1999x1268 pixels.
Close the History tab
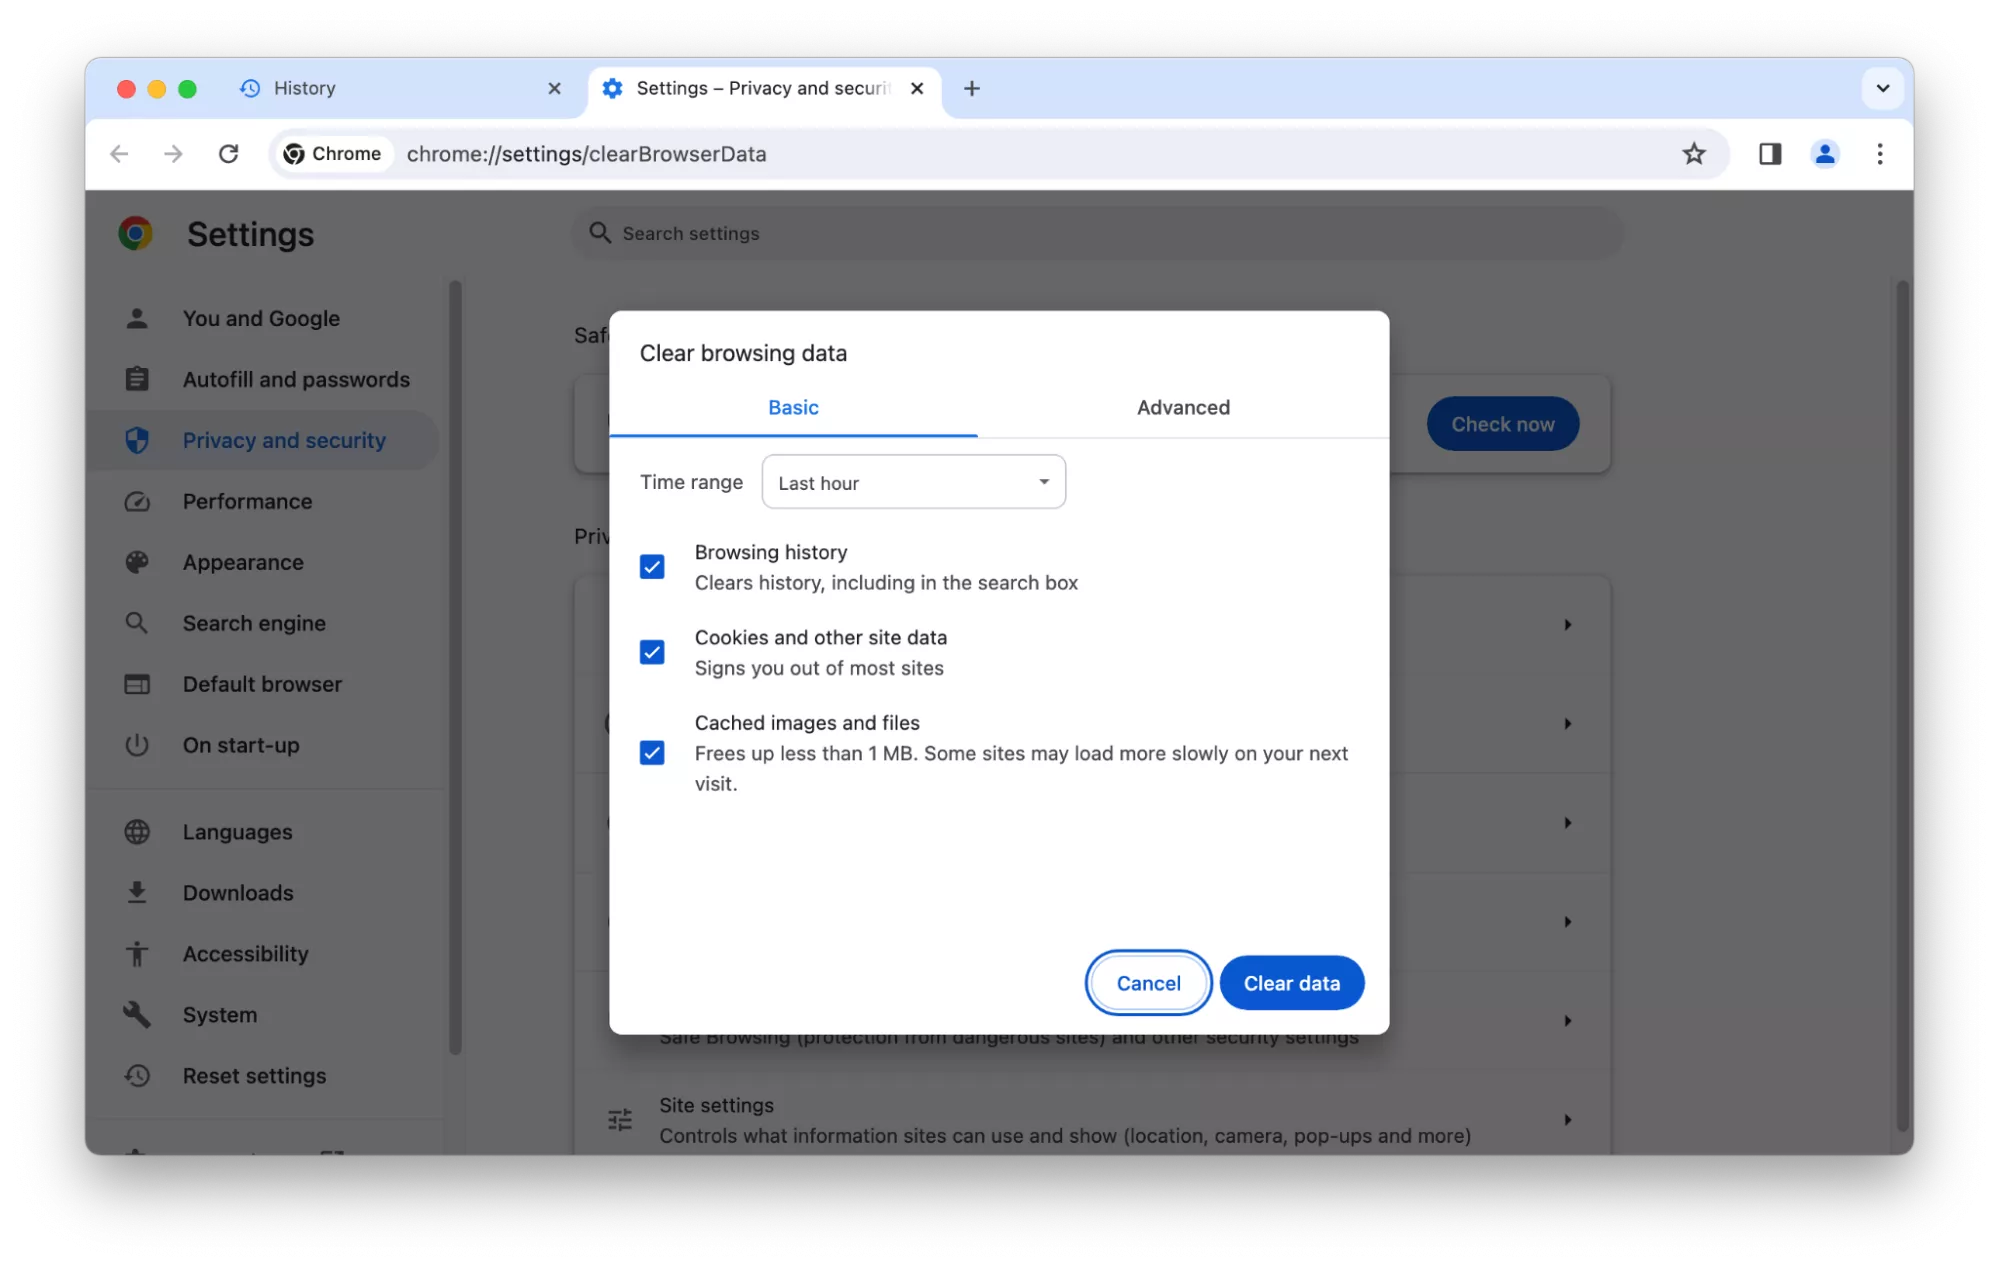555,88
